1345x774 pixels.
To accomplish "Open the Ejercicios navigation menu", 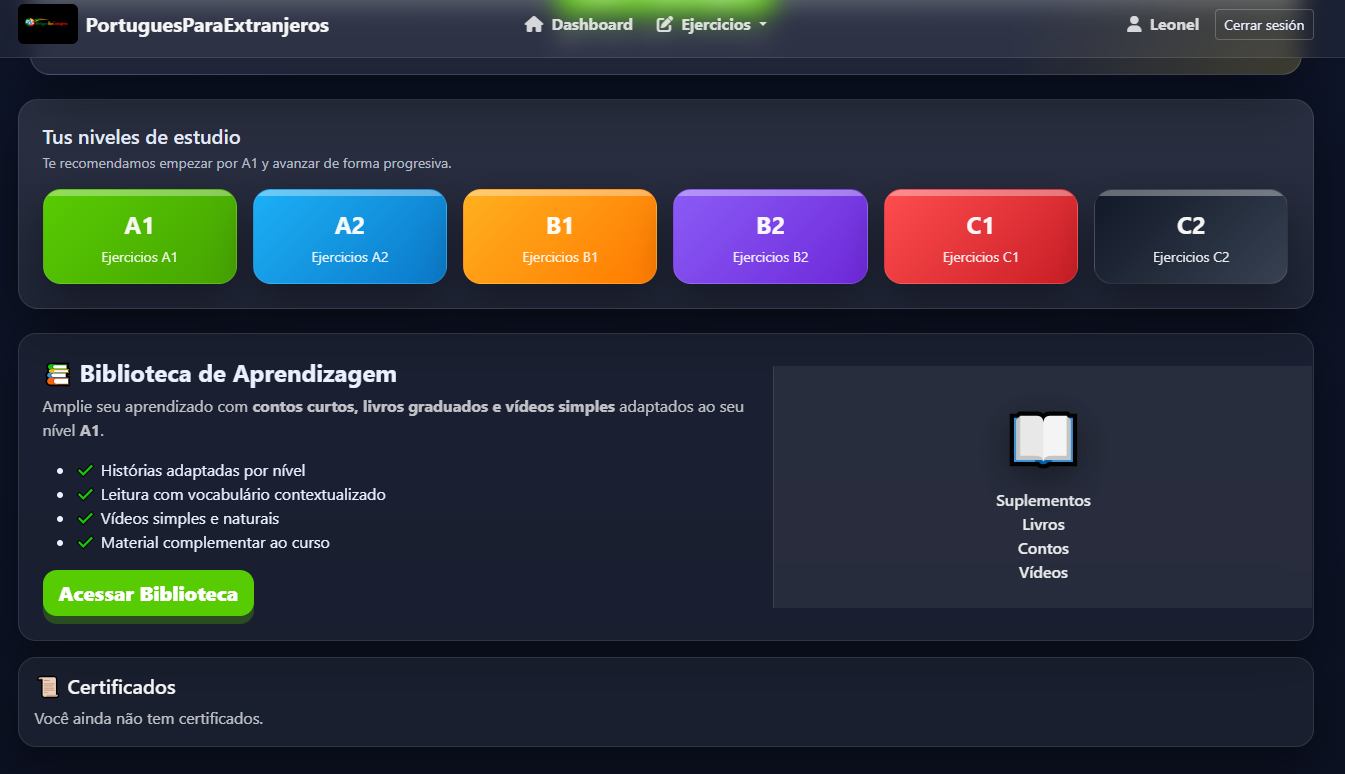I will coord(712,24).
